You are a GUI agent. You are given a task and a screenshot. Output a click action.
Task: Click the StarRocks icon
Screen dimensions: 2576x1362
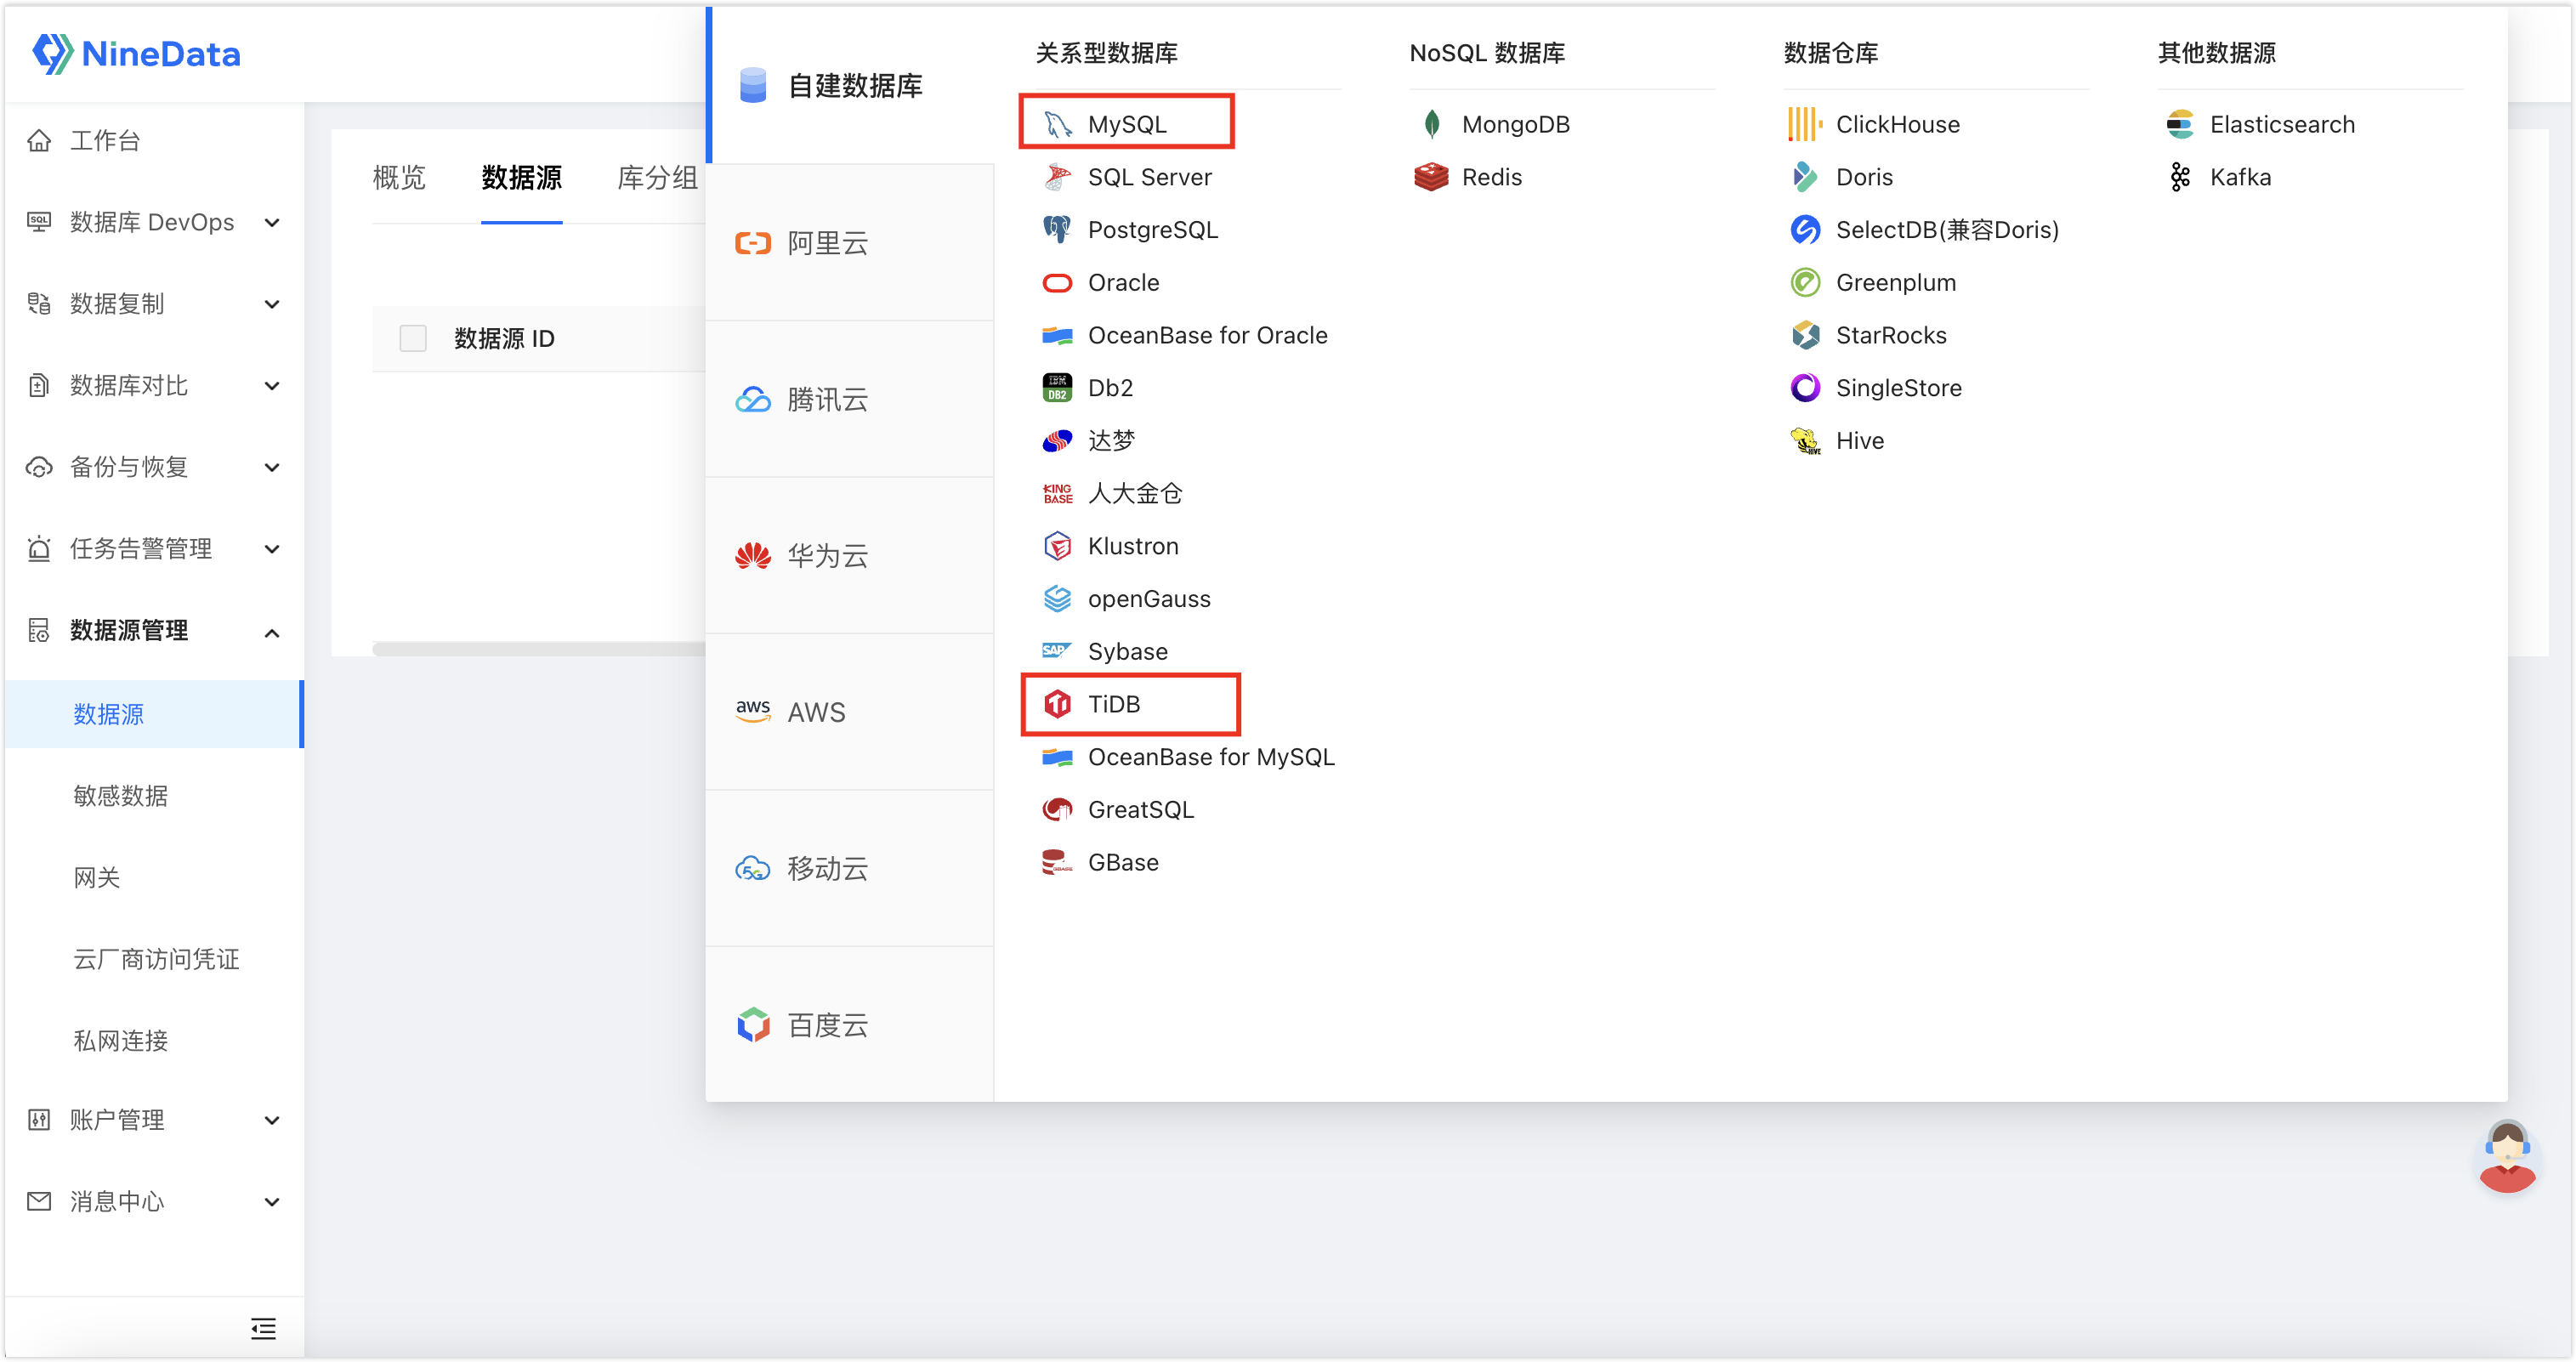(x=1805, y=335)
